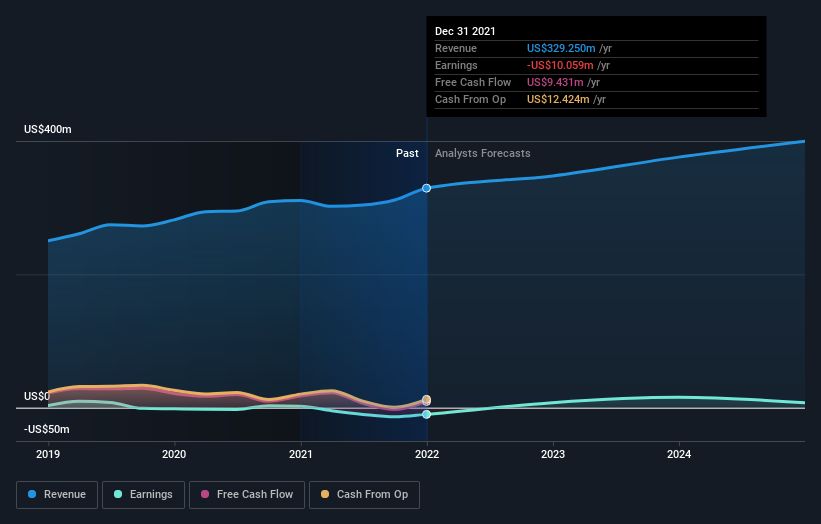Image resolution: width=821 pixels, height=524 pixels.
Task: Select the 2022 x-axis label
Action: click(x=427, y=454)
